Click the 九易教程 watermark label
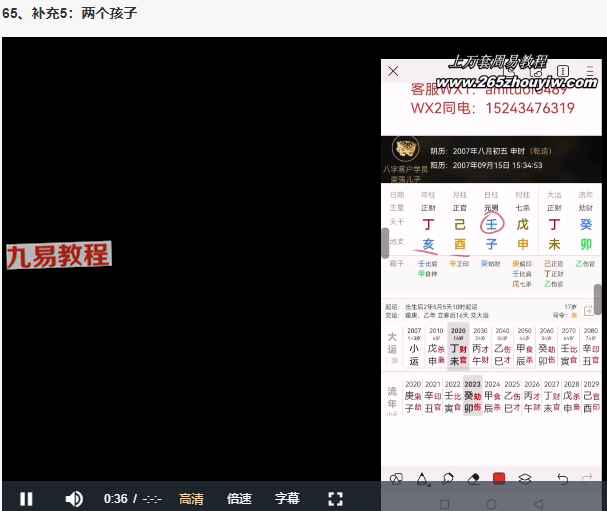Image resolution: width=607 pixels, height=511 pixels. pyautogui.click(x=58, y=255)
